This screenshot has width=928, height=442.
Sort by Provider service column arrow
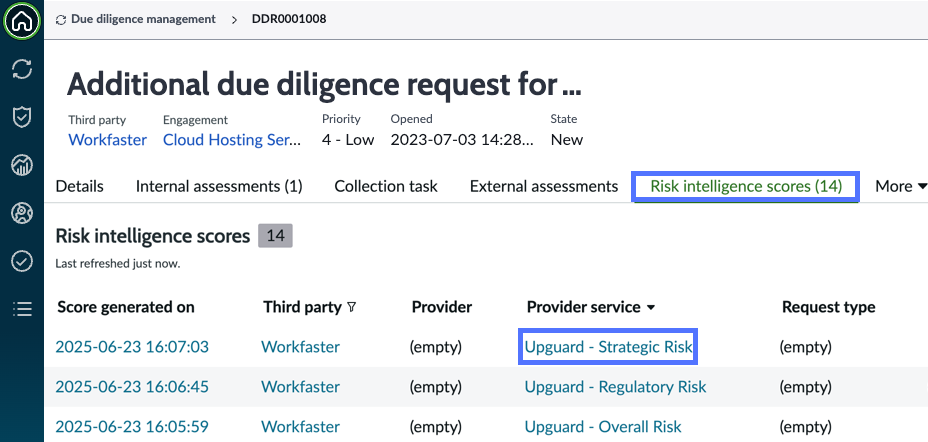tap(651, 308)
